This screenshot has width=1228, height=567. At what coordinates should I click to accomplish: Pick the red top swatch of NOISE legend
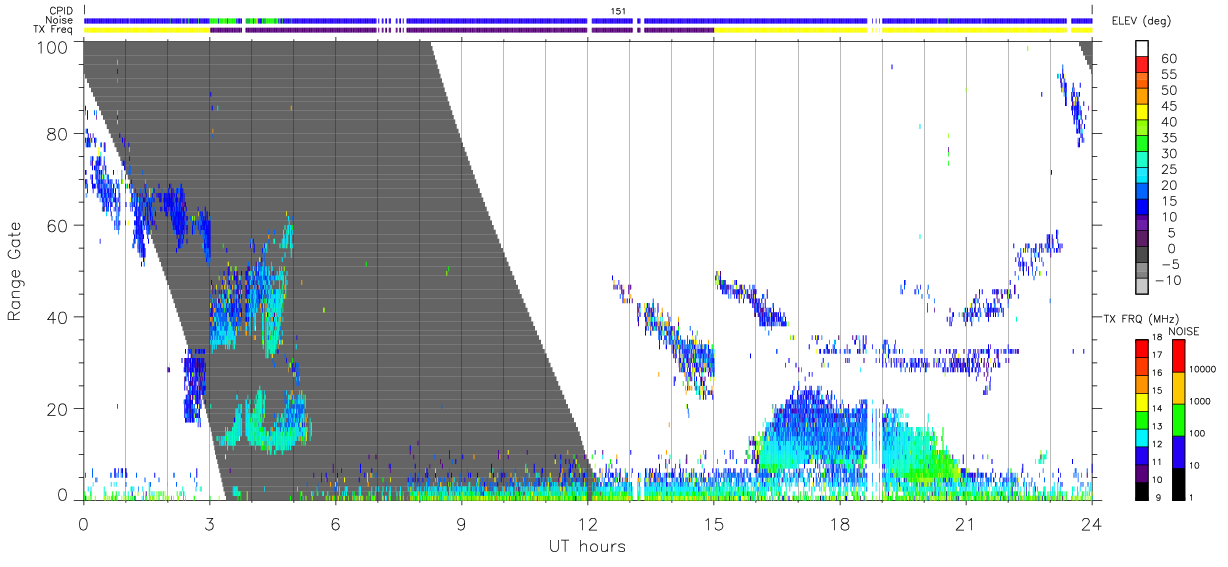[x=1178, y=356]
